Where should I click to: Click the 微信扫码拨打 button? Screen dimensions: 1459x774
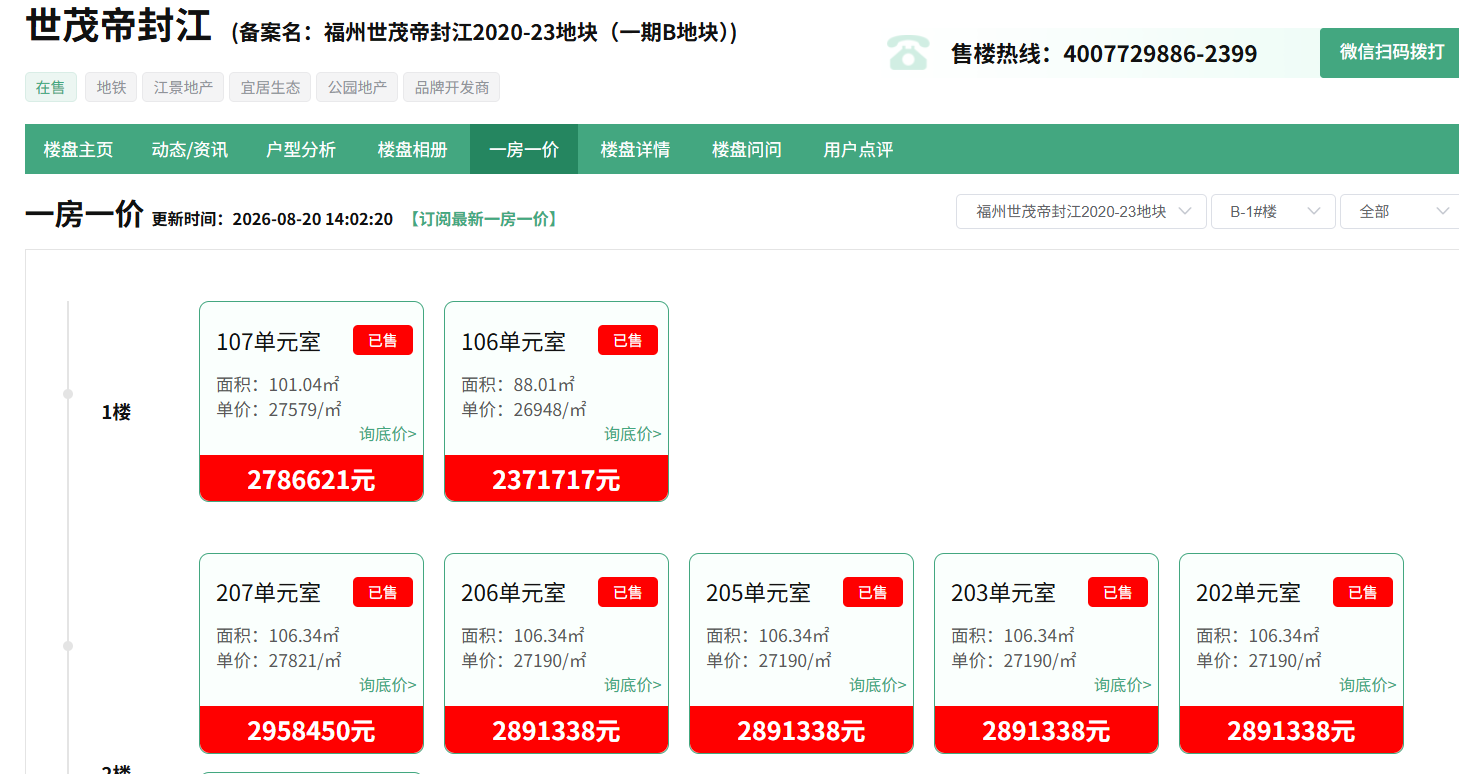(1391, 53)
